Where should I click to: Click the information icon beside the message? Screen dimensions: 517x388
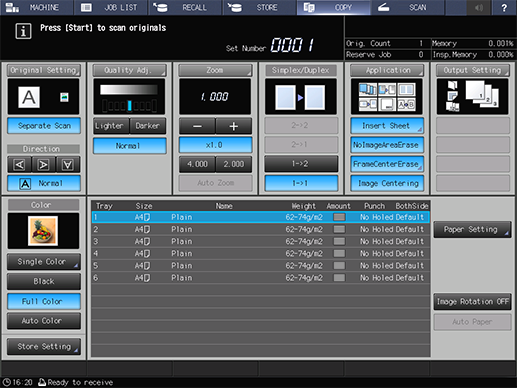pos(23,31)
